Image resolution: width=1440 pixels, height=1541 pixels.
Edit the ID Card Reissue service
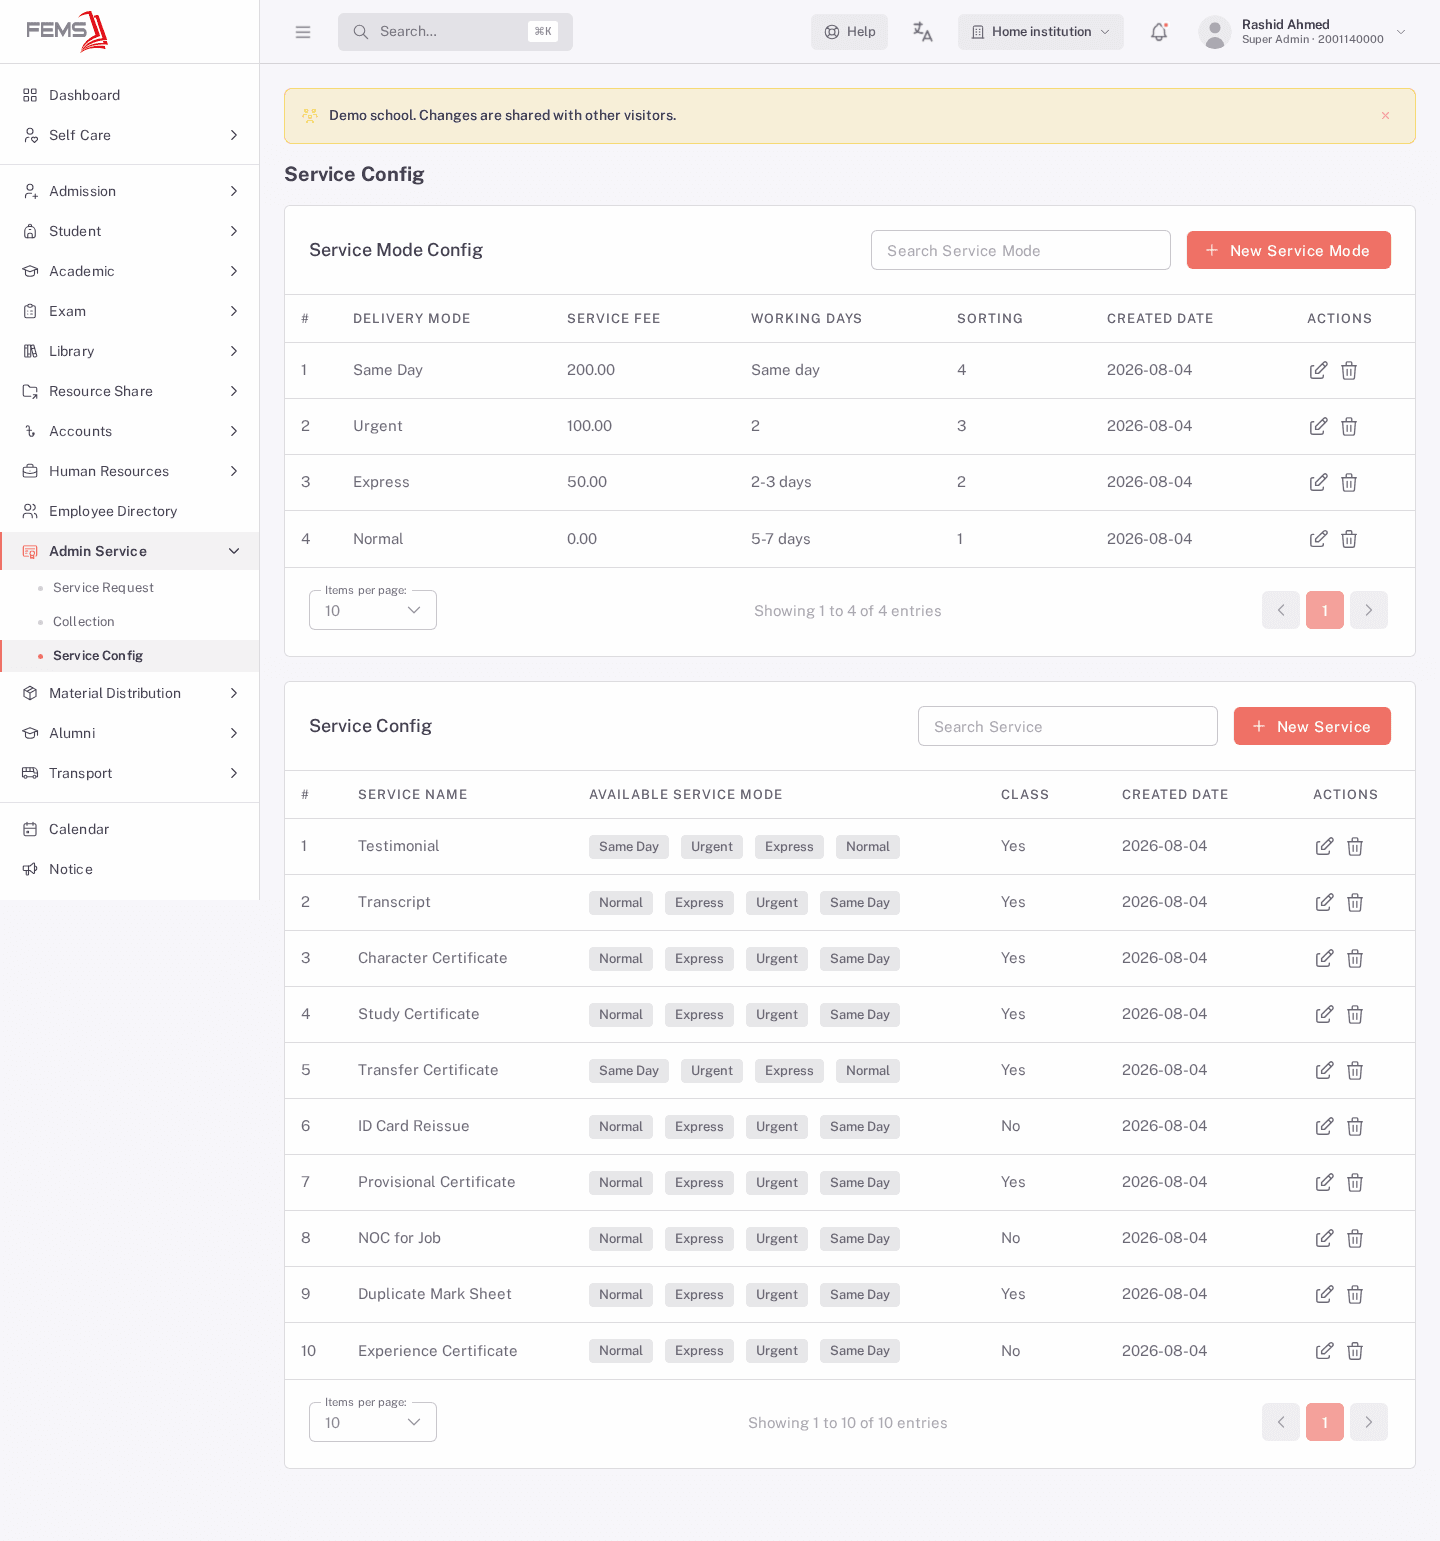tap(1324, 1126)
